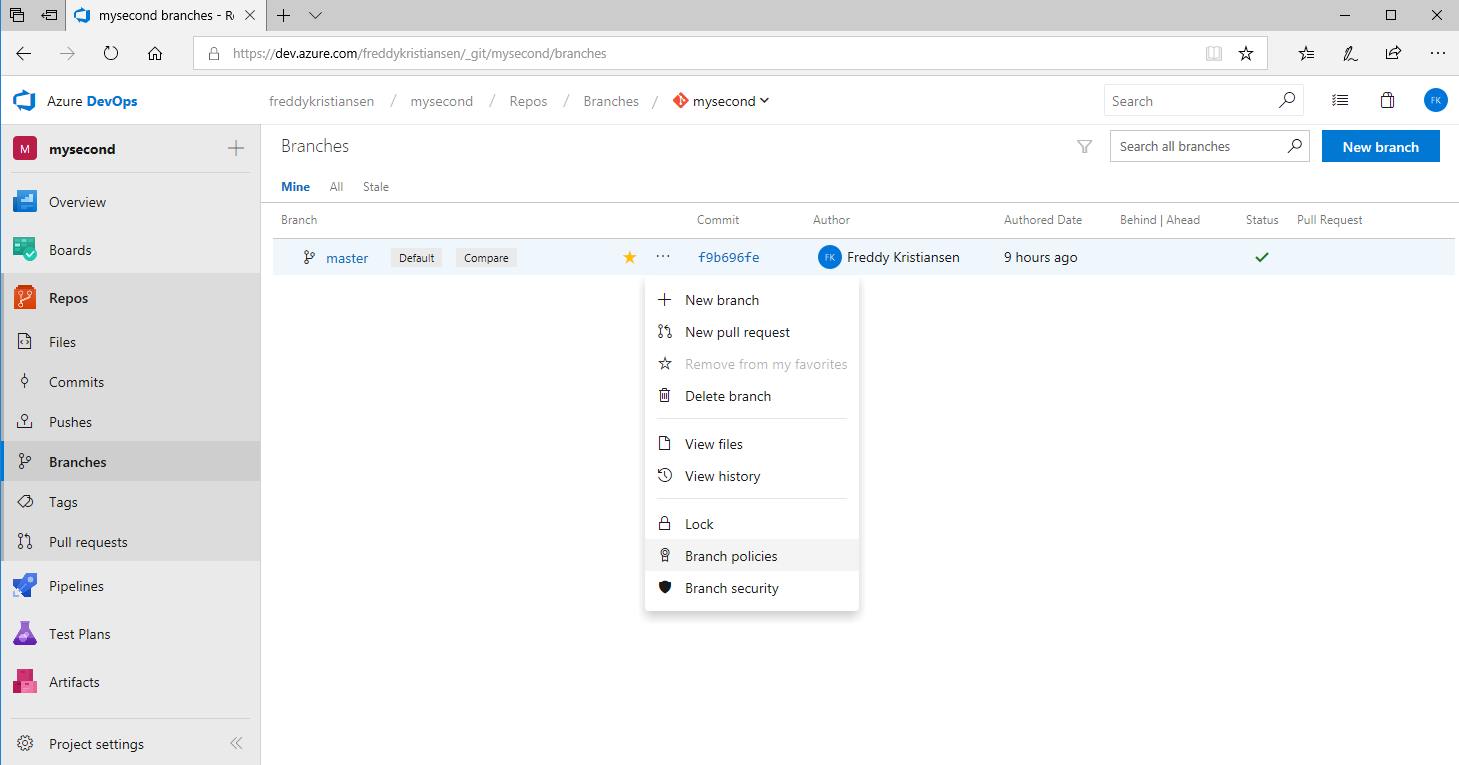The width and height of the screenshot is (1459, 765).
Task: Click the New branch blue button
Action: (1380, 147)
